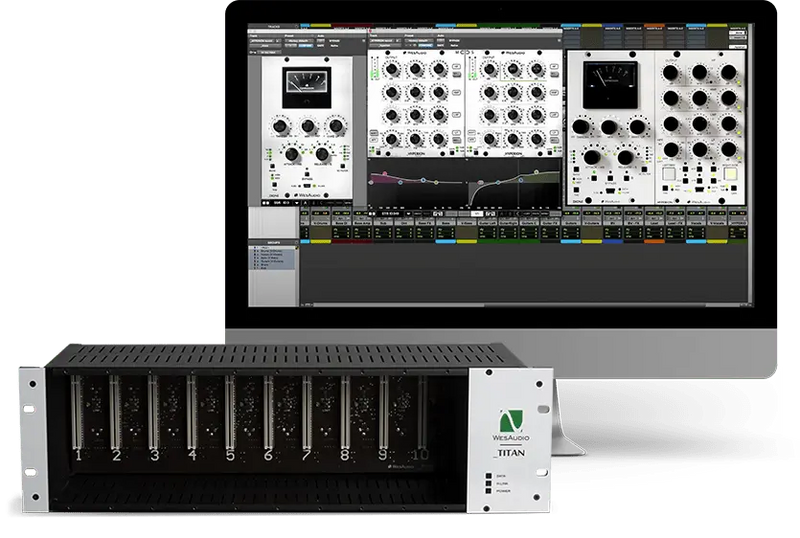Image resolution: width=800 pixels, height=538 pixels.
Task: Click the orange track color strip in the mixer
Action: 655,241
